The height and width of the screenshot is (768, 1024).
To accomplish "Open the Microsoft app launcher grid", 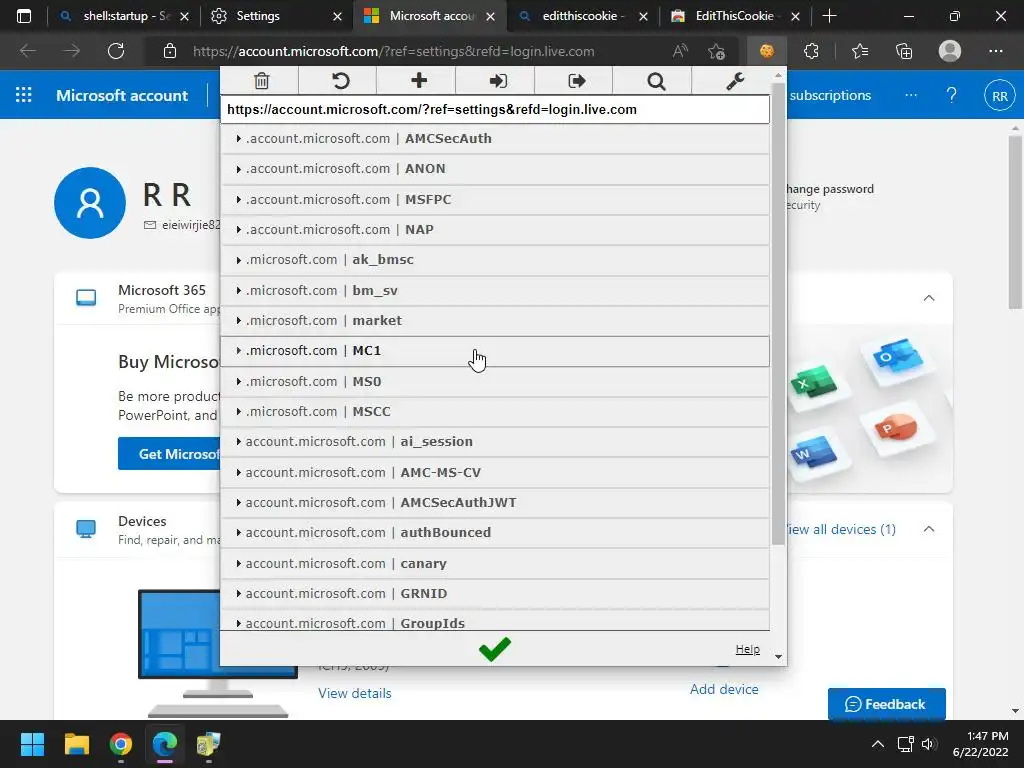I will (x=24, y=95).
